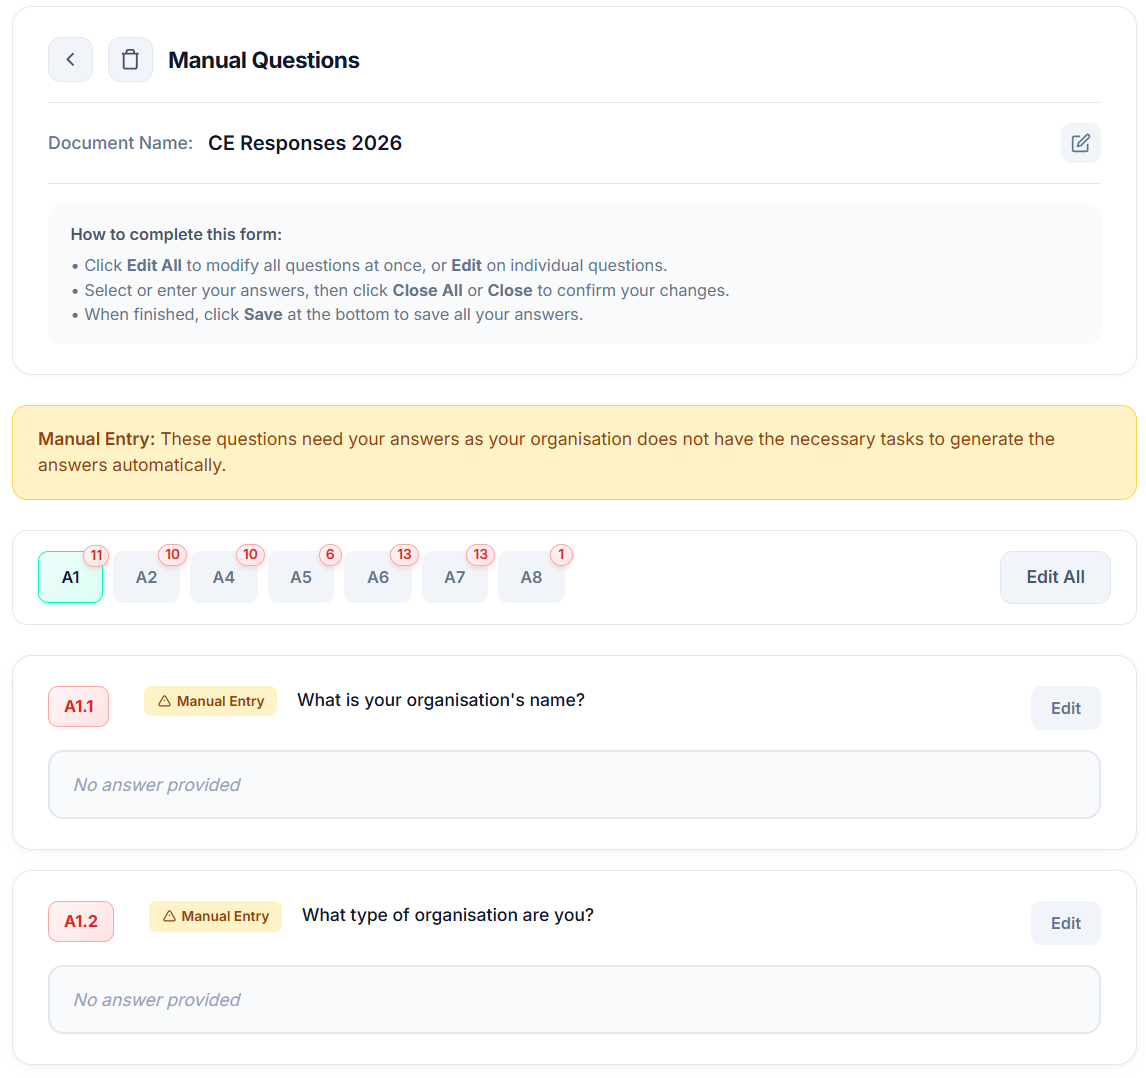Click the trash delete icon
This screenshot has height=1078, width=1146.
click(x=130, y=60)
